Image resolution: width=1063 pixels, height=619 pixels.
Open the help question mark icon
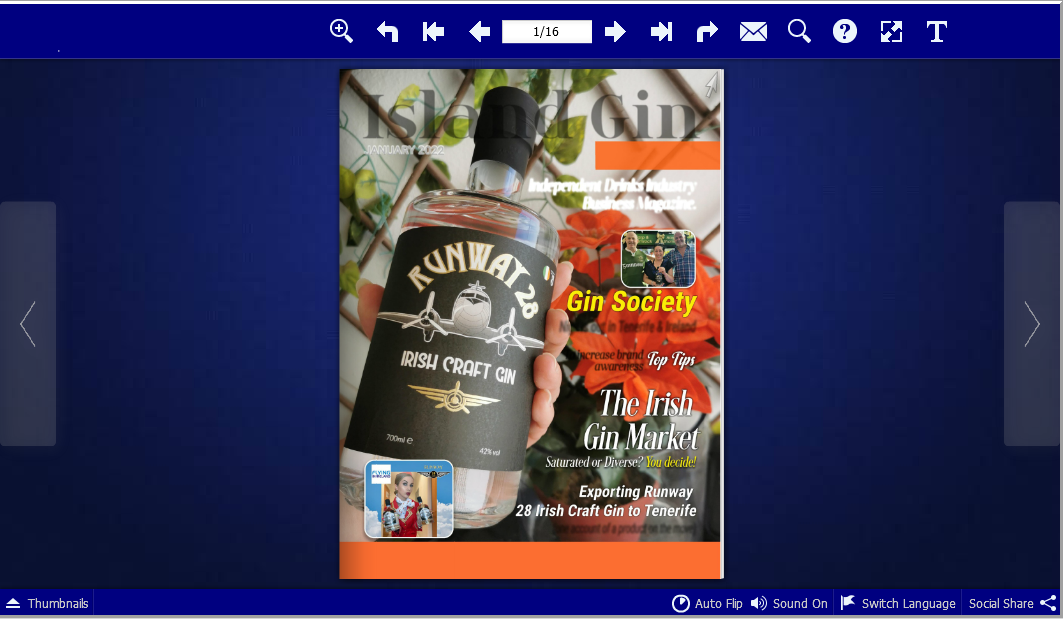pos(845,31)
